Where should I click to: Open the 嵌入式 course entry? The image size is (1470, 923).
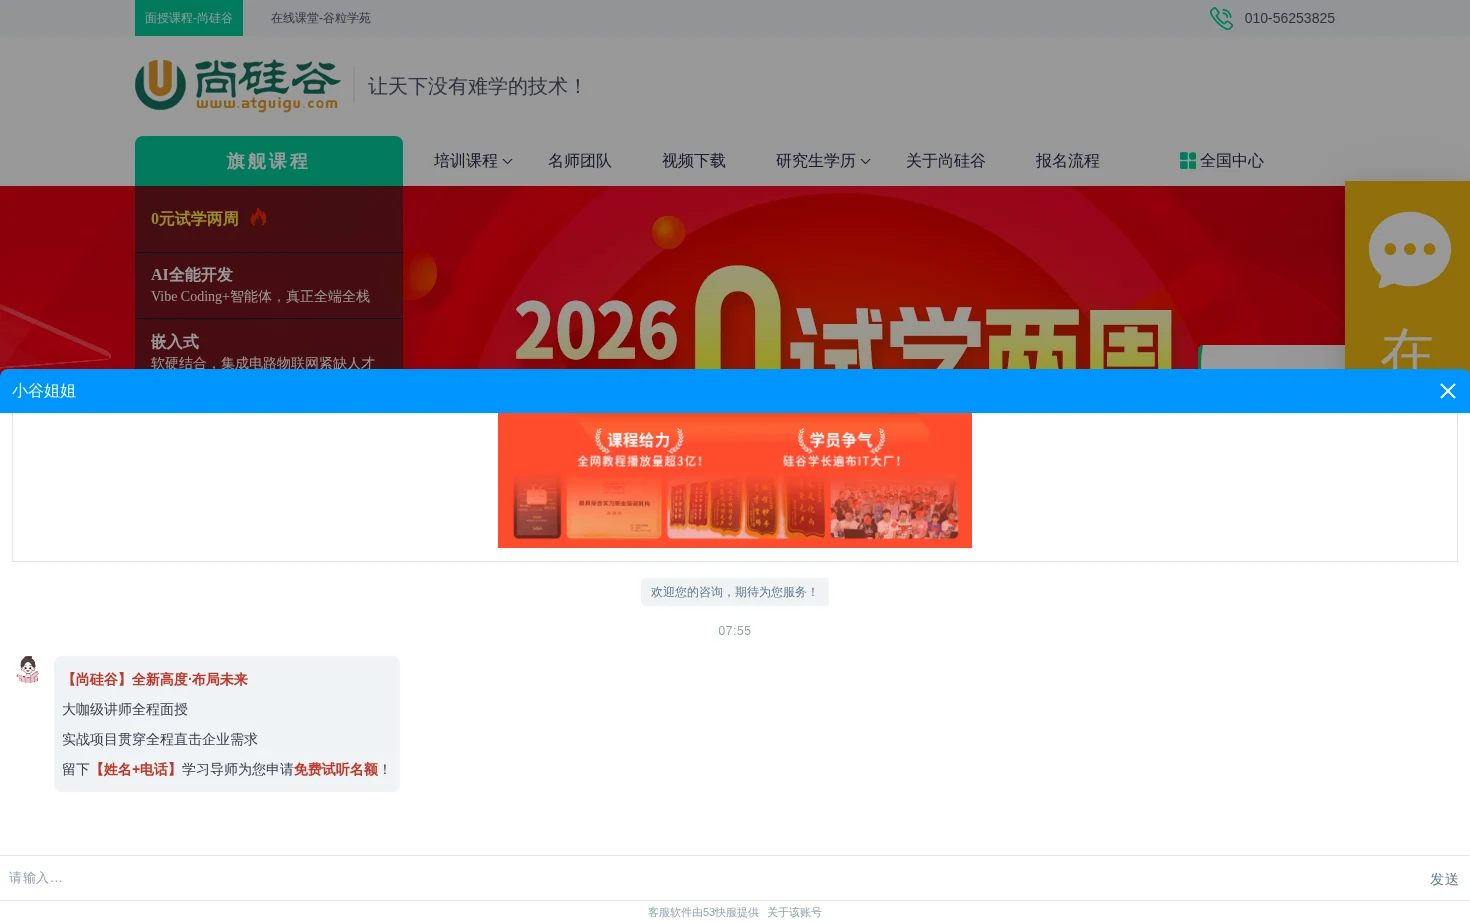click(x=269, y=344)
